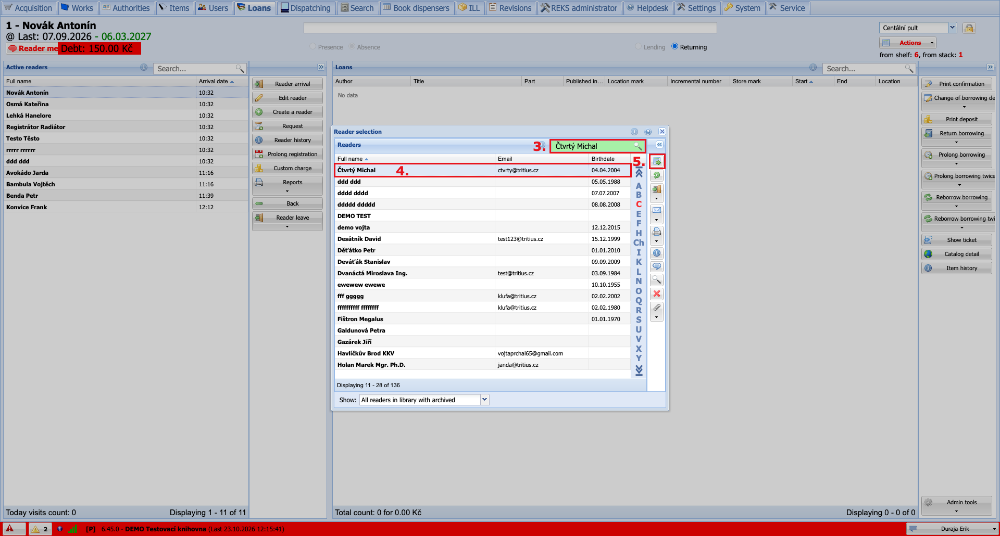Click the info icon beside Active readers search
Screen dimensions: 1000x536
143,68
